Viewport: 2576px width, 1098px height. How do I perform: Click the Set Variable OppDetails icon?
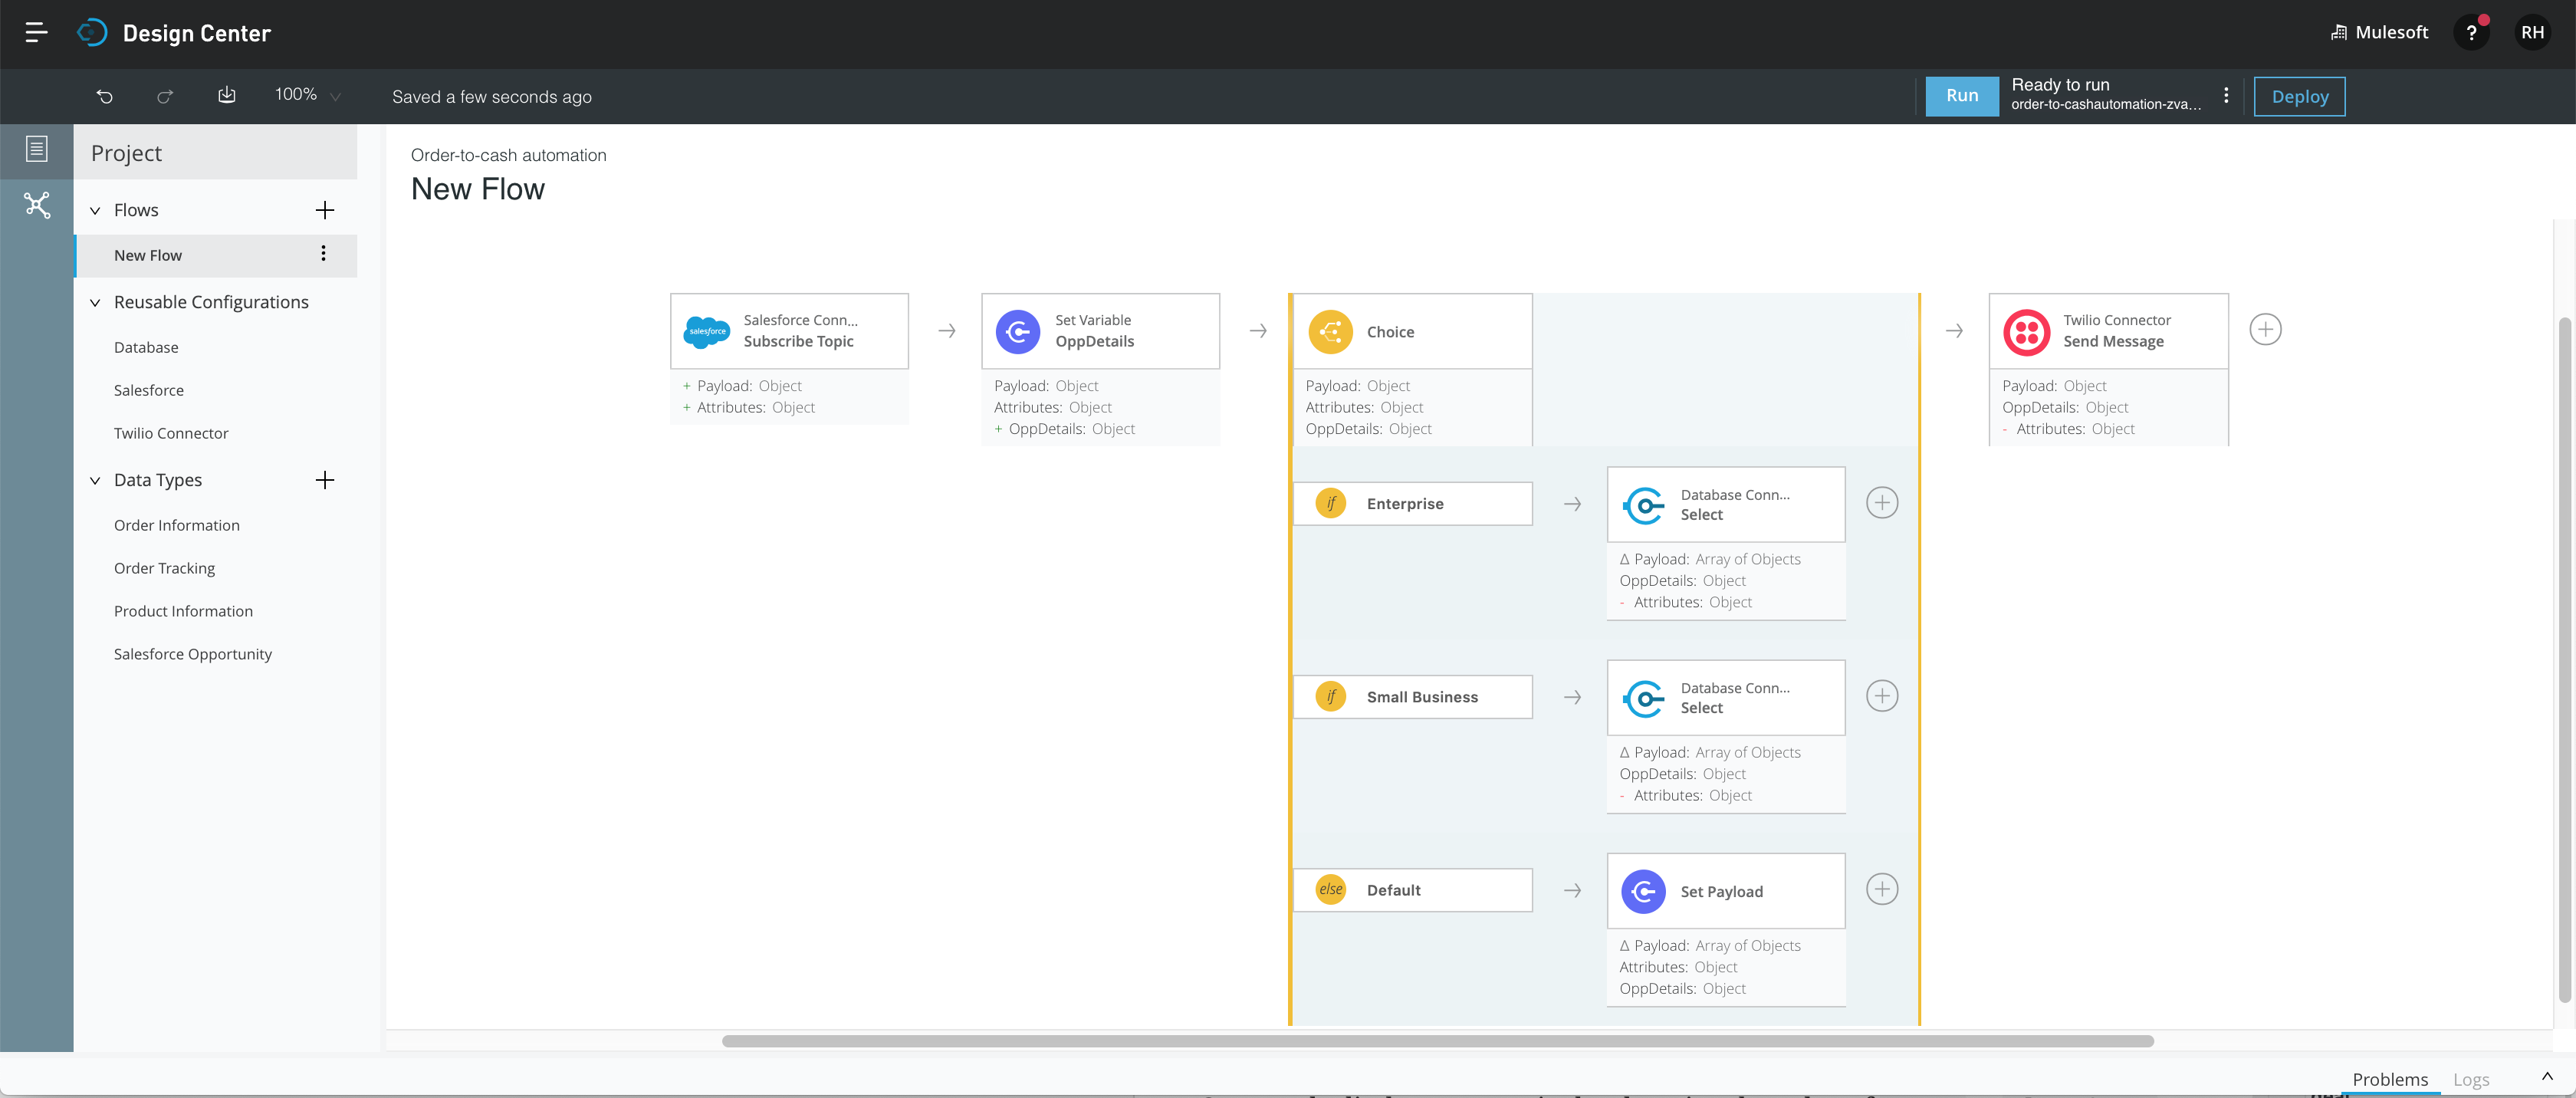[1019, 330]
